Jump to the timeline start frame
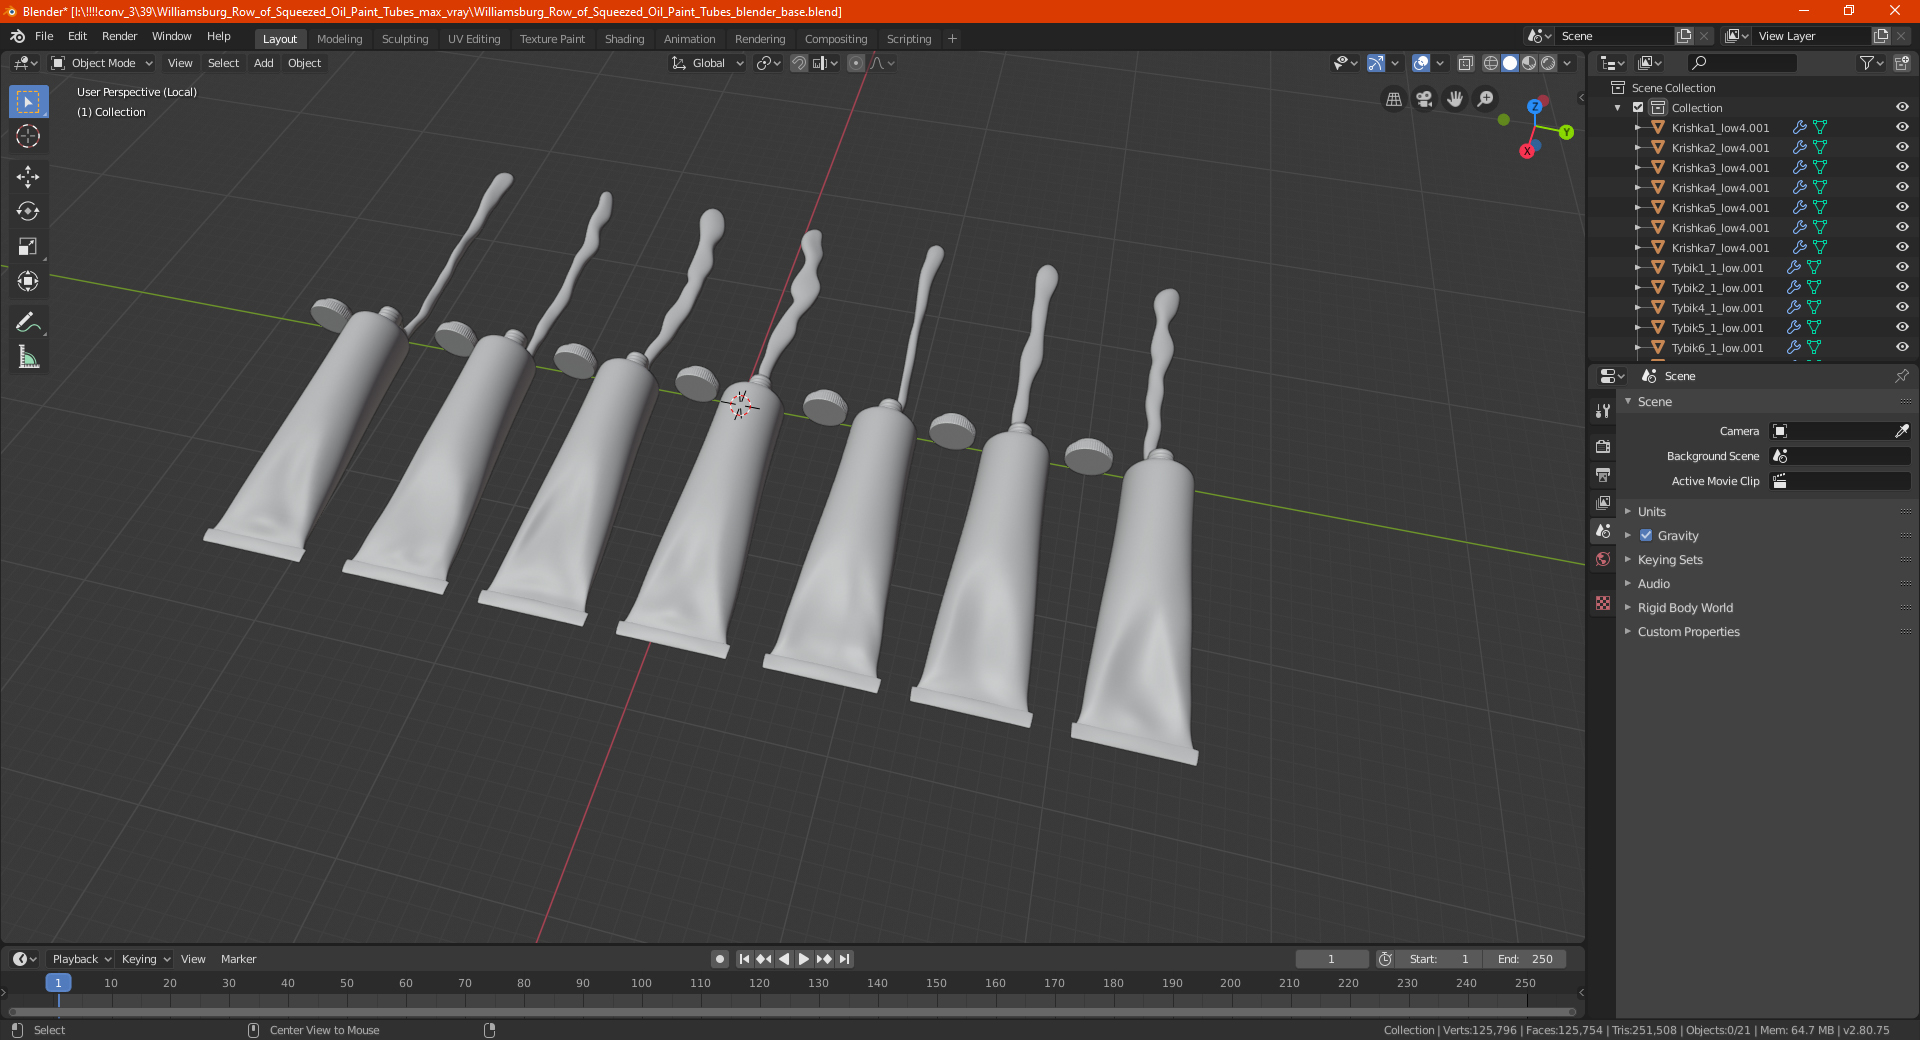Image resolution: width=1920 pixels, height=1040 pixels. (x=744, y=959)
